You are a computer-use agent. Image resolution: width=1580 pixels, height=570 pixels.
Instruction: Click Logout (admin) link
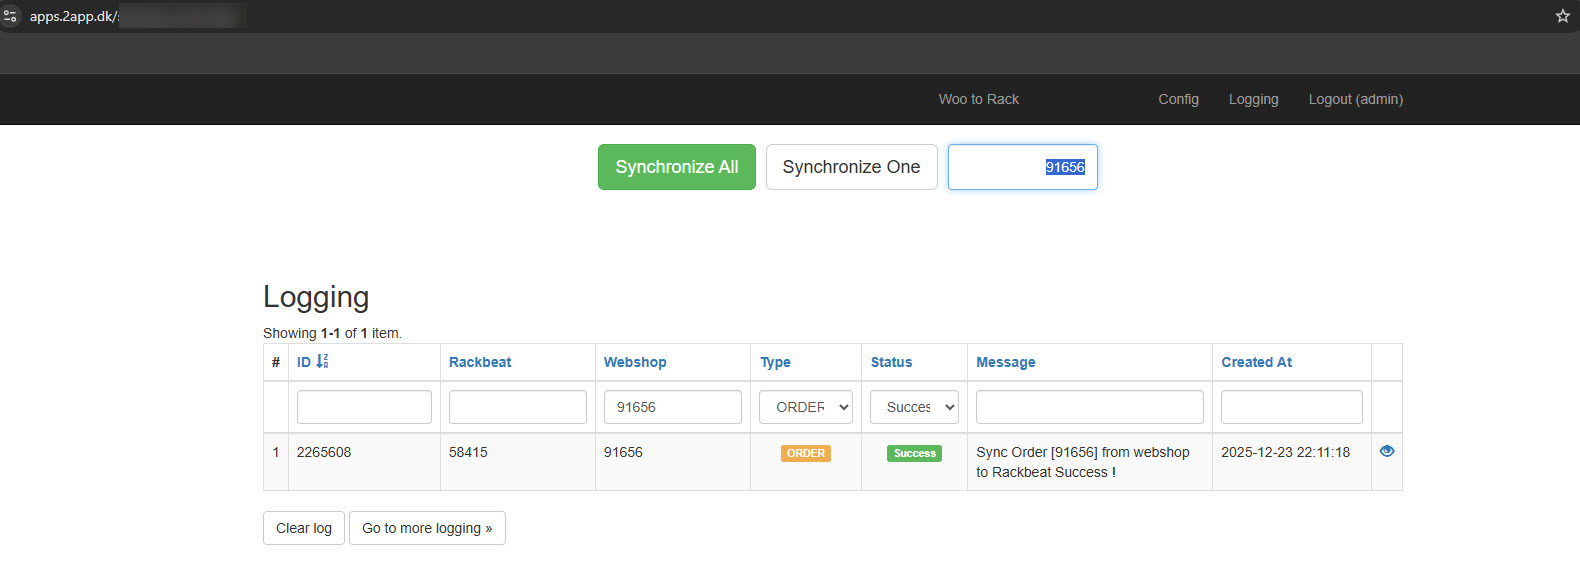(1355, 99)
